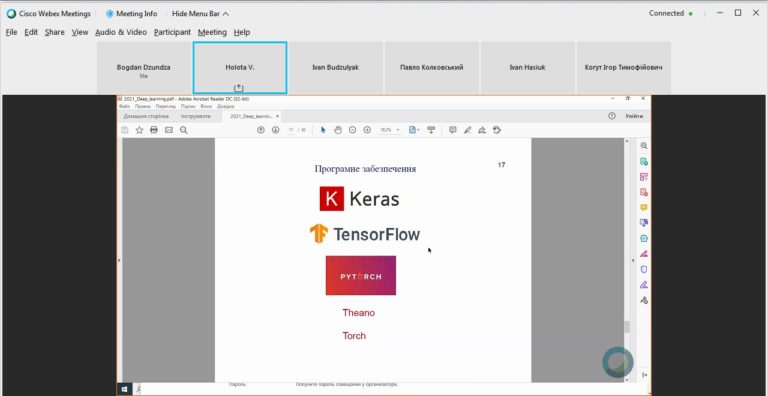Go to previous page with up arrow
Screen dimensions: 768x396
pos(261,130)
